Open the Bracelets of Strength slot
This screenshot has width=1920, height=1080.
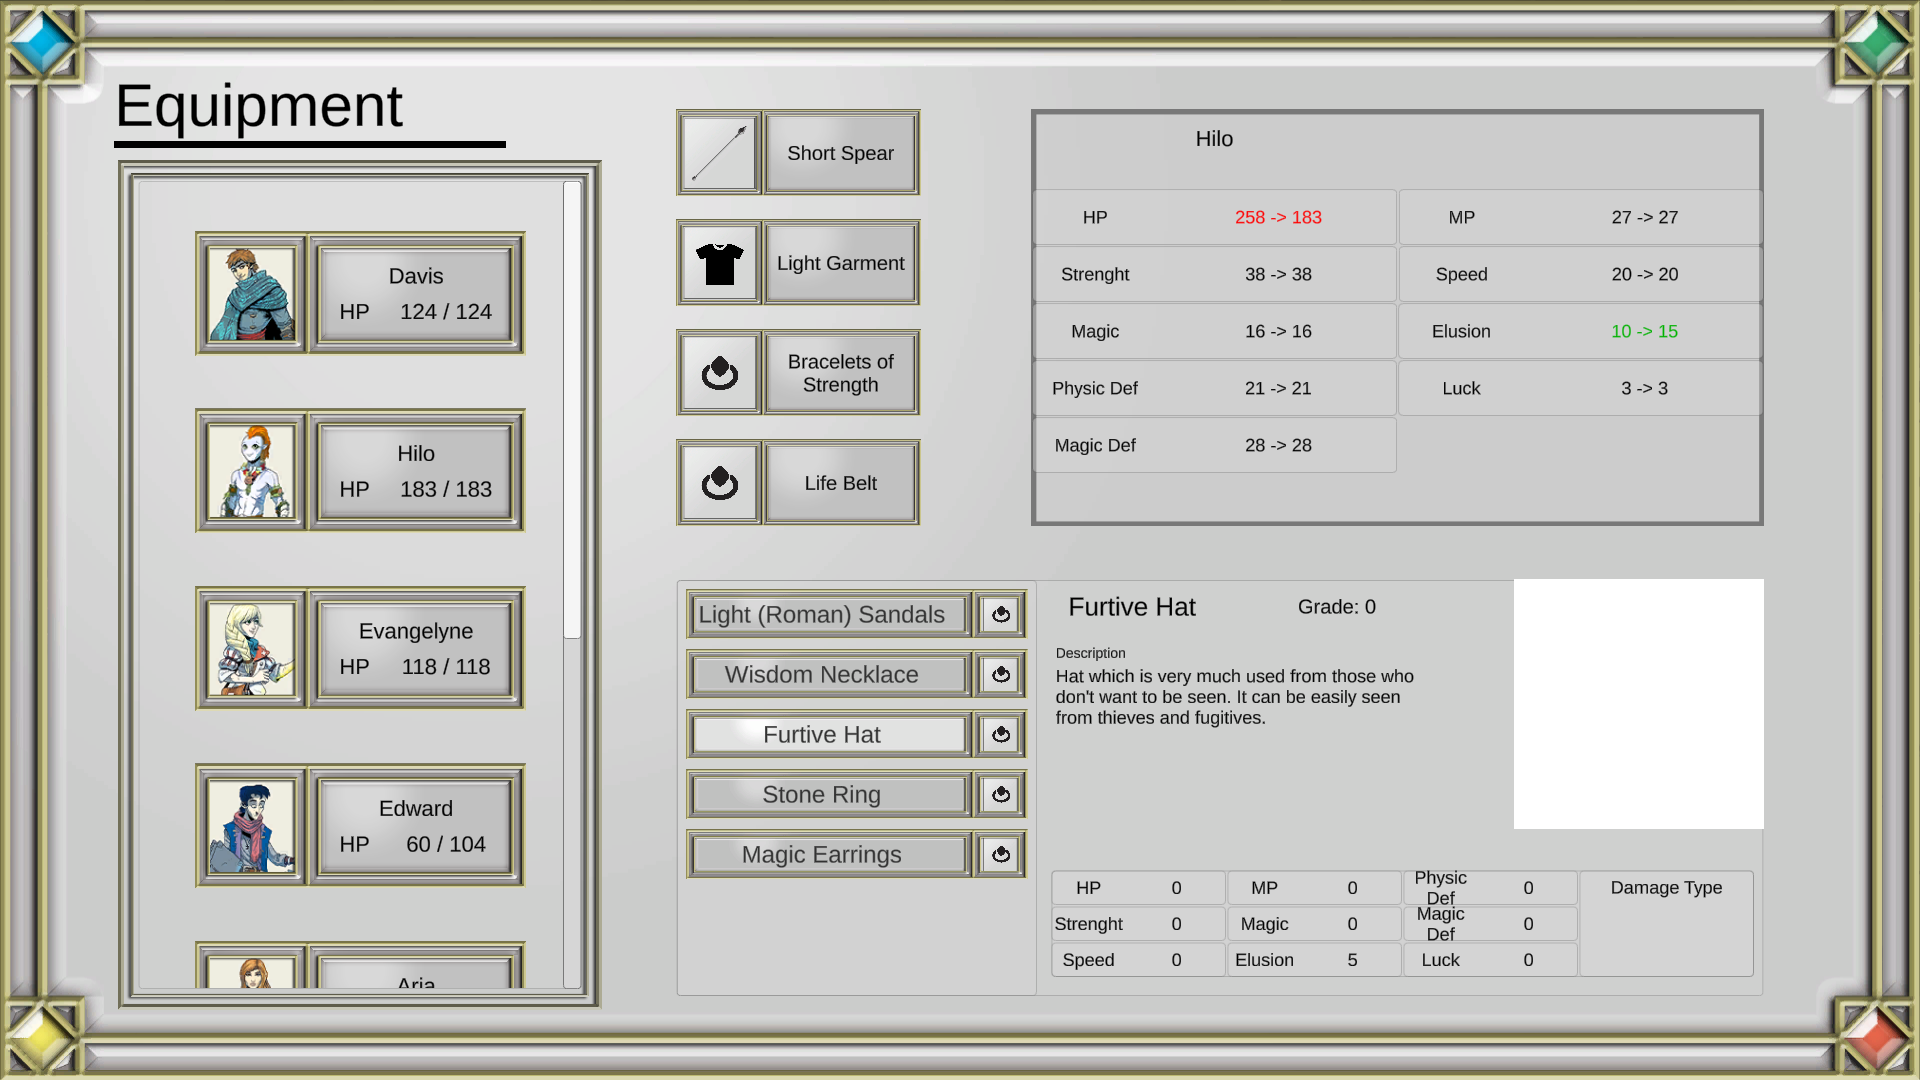point(841,373)
